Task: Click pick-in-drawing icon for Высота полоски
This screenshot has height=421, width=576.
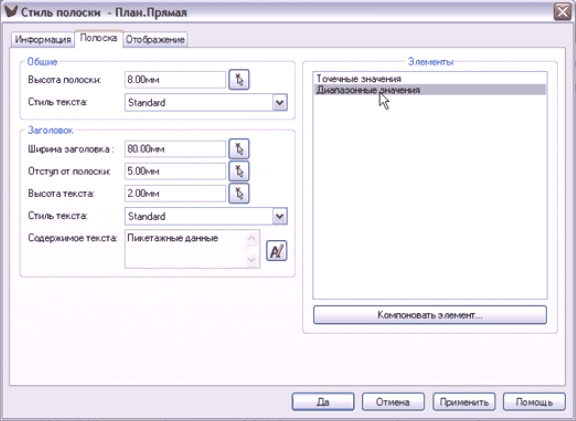Action: click(x=239, y=80)
